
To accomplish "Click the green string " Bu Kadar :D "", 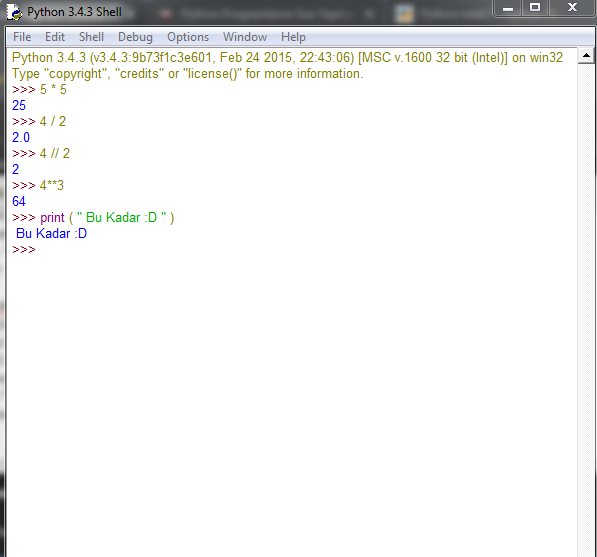I will click(x=121, y=217).
